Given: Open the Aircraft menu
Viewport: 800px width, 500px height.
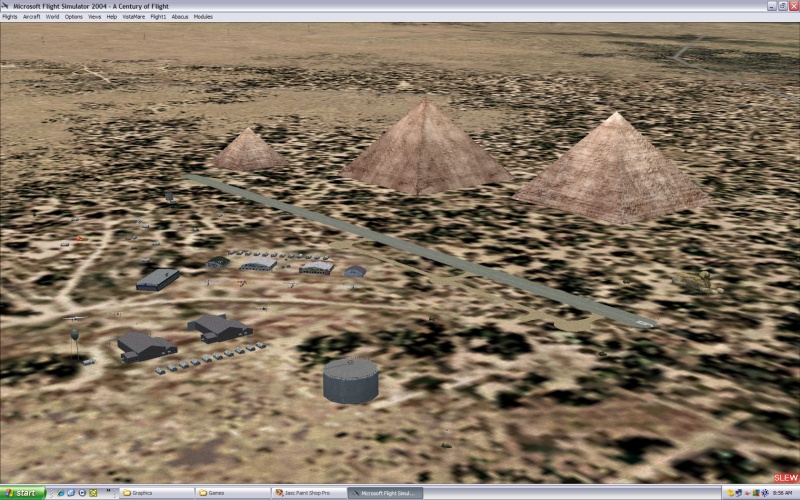Looking at the screenshot, I should (x=32, y=17).
